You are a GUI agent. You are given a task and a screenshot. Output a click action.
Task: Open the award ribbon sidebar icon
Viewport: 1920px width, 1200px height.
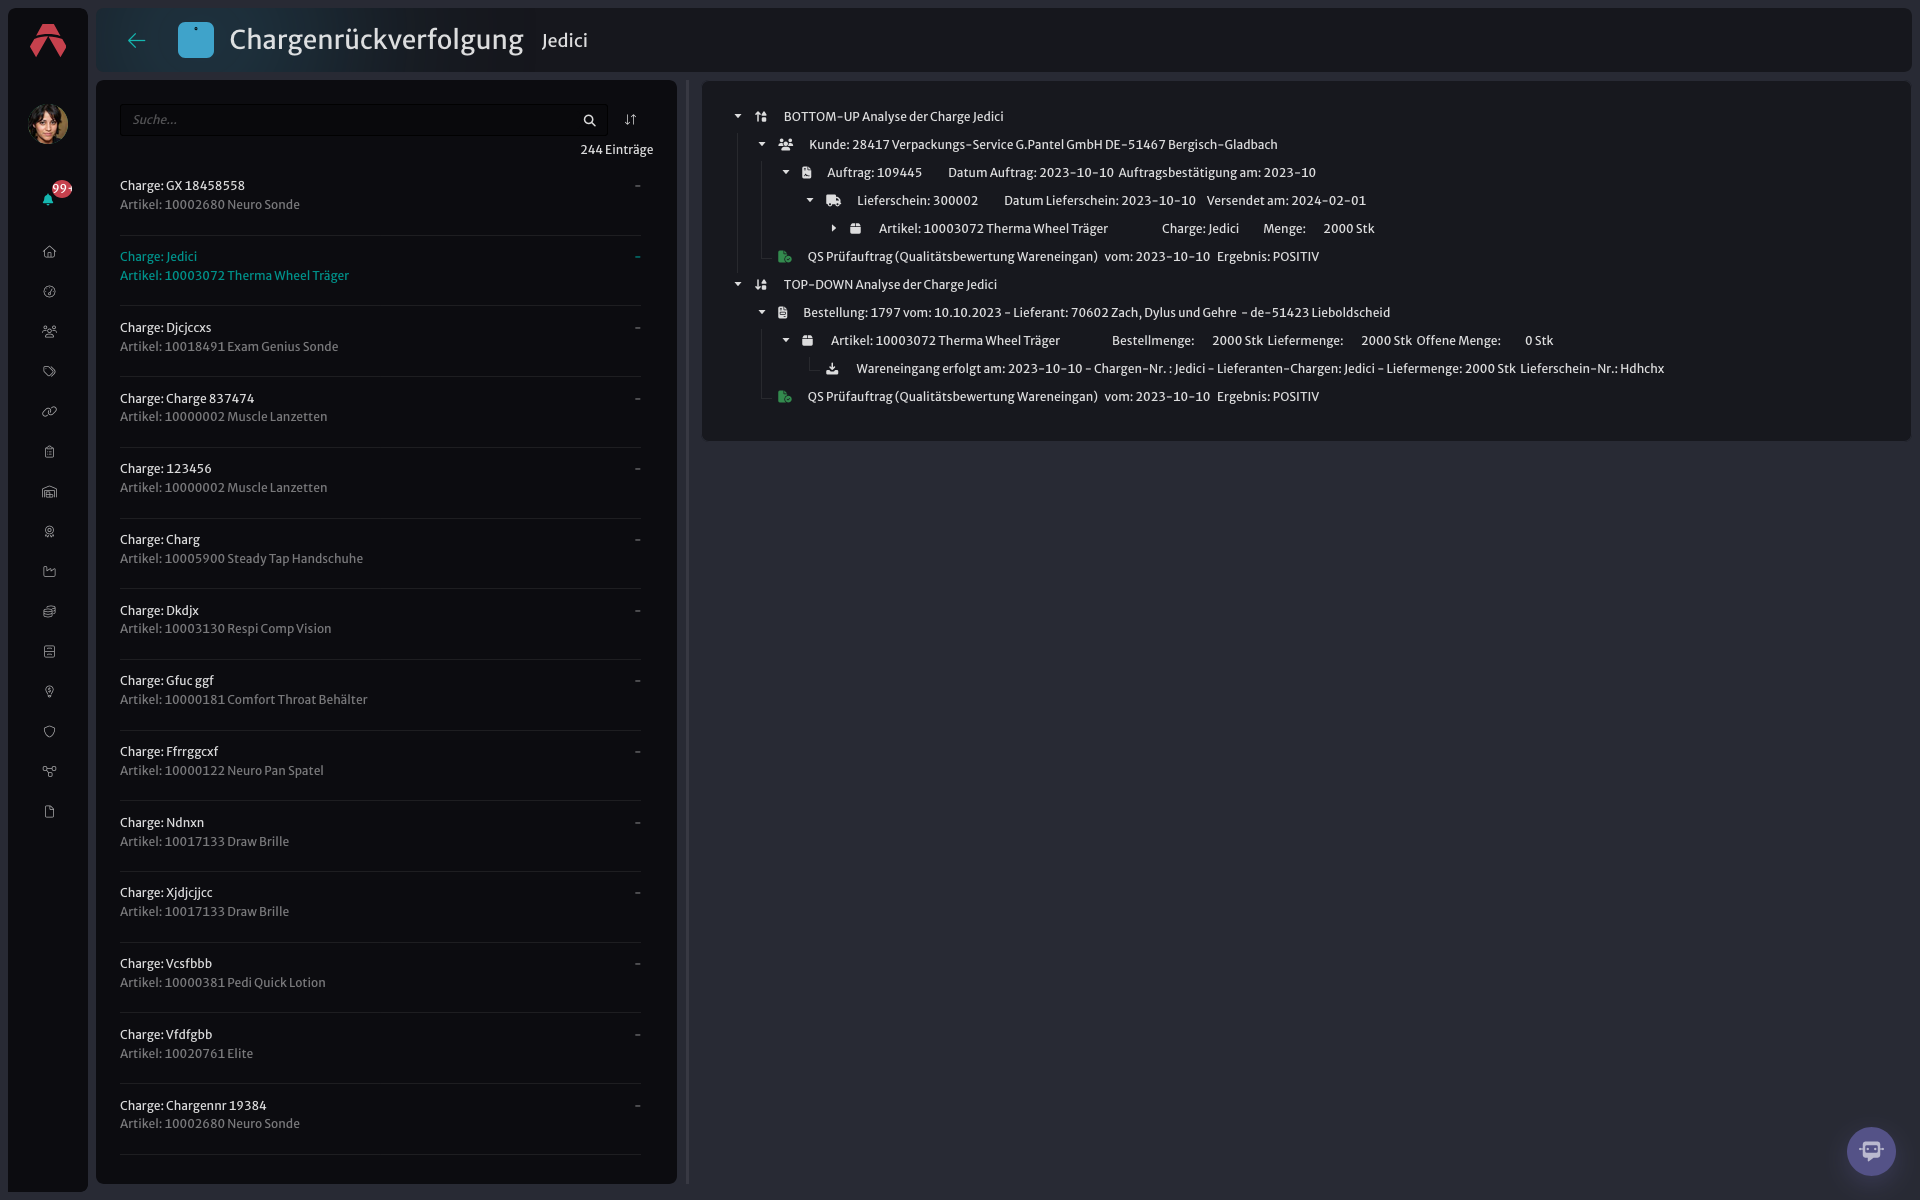pos(49,532)
